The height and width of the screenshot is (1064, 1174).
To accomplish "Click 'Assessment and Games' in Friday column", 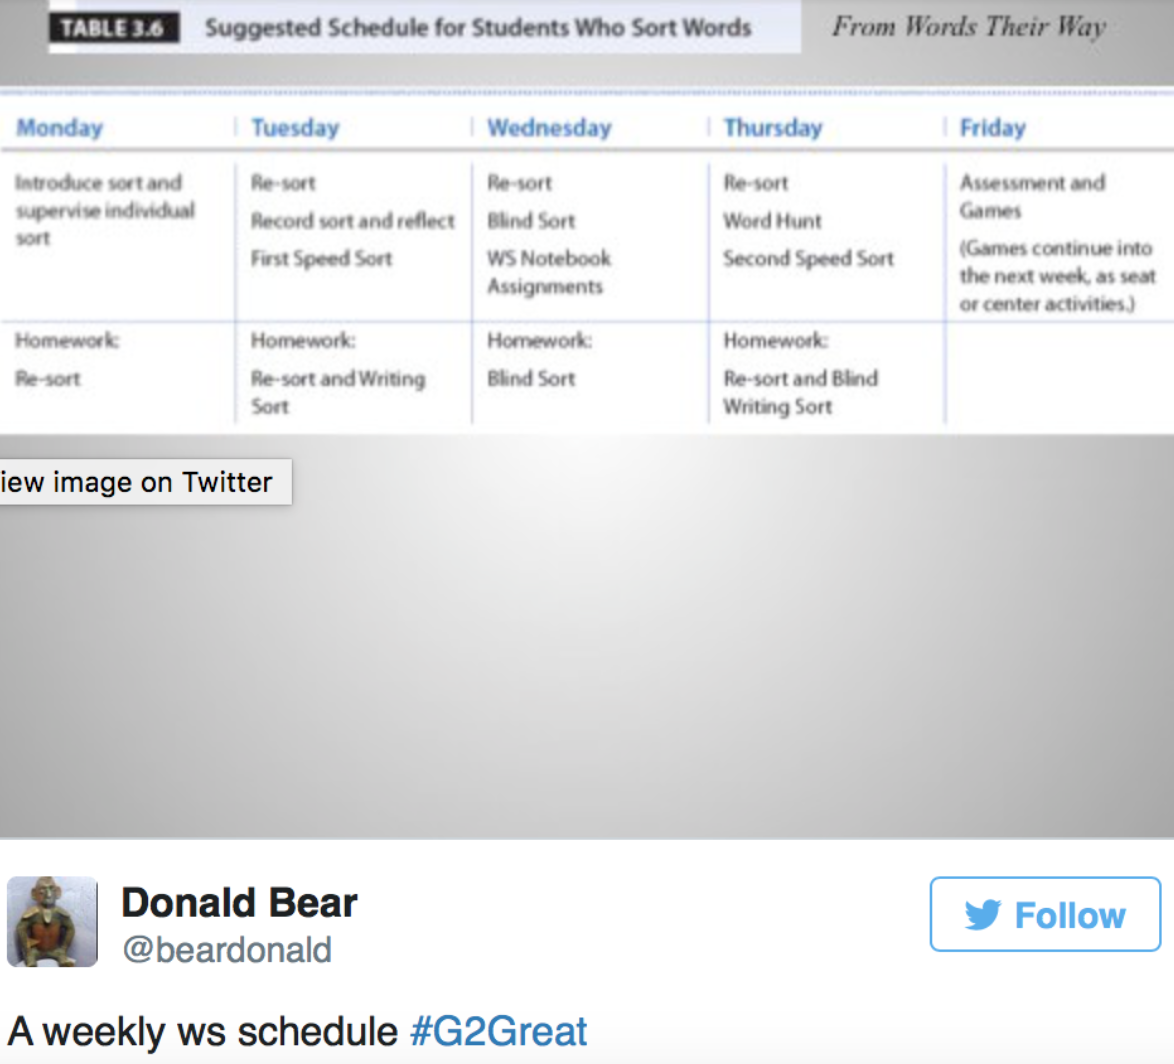I will click(1032, 196).
